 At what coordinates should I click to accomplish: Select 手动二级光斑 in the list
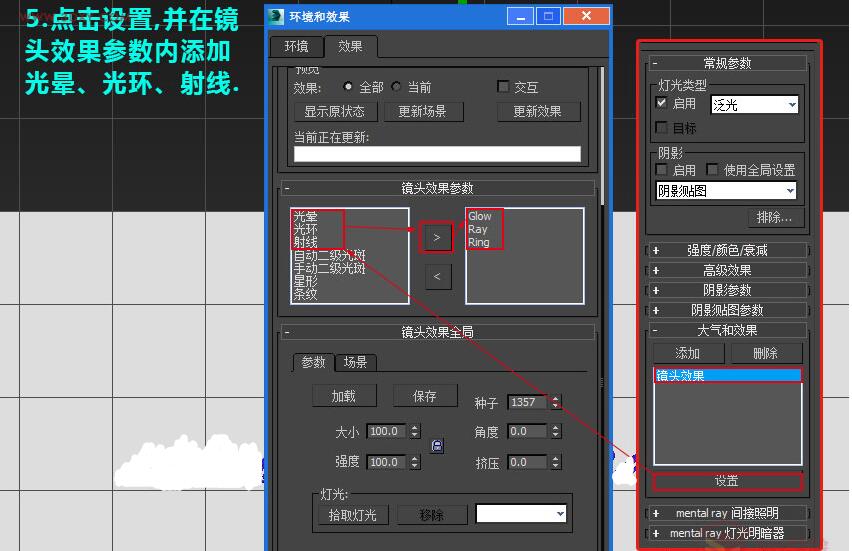coord(329,268)
